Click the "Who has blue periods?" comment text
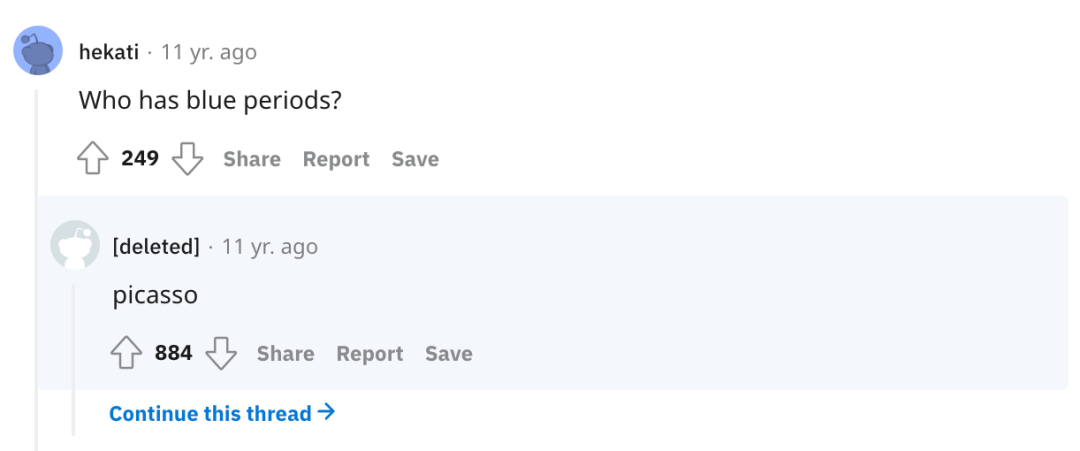Image resolution: width=1080 pixels, height=451 pixels. (210, 100)
